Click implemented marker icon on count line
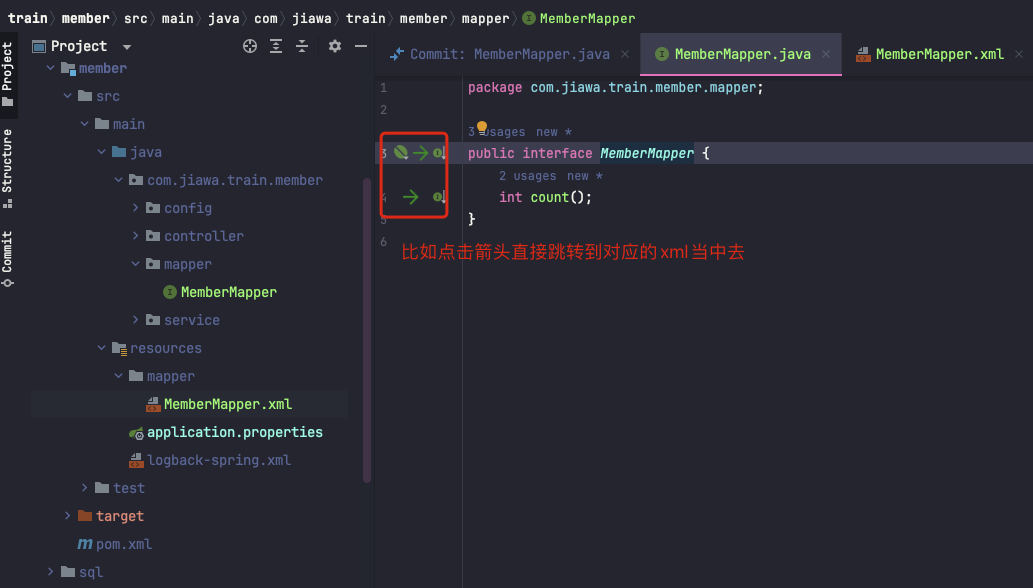 [439, 197]
